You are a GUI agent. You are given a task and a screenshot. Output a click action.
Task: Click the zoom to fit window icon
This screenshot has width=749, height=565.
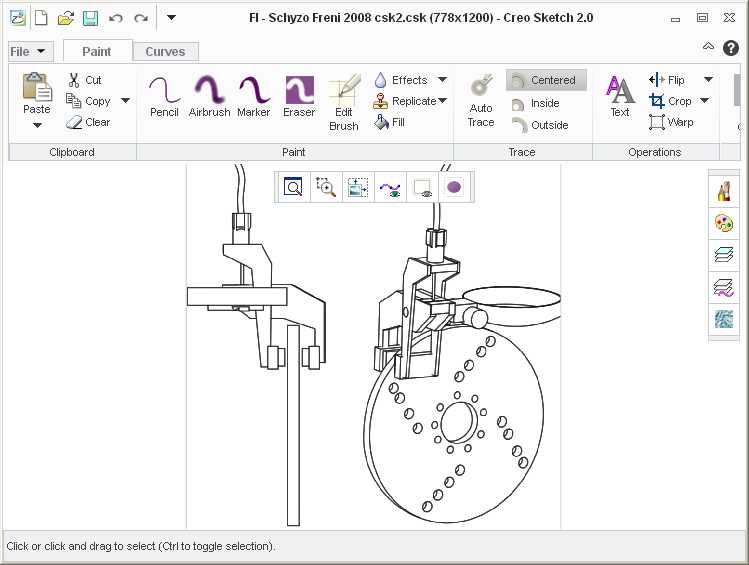point(293,187)
